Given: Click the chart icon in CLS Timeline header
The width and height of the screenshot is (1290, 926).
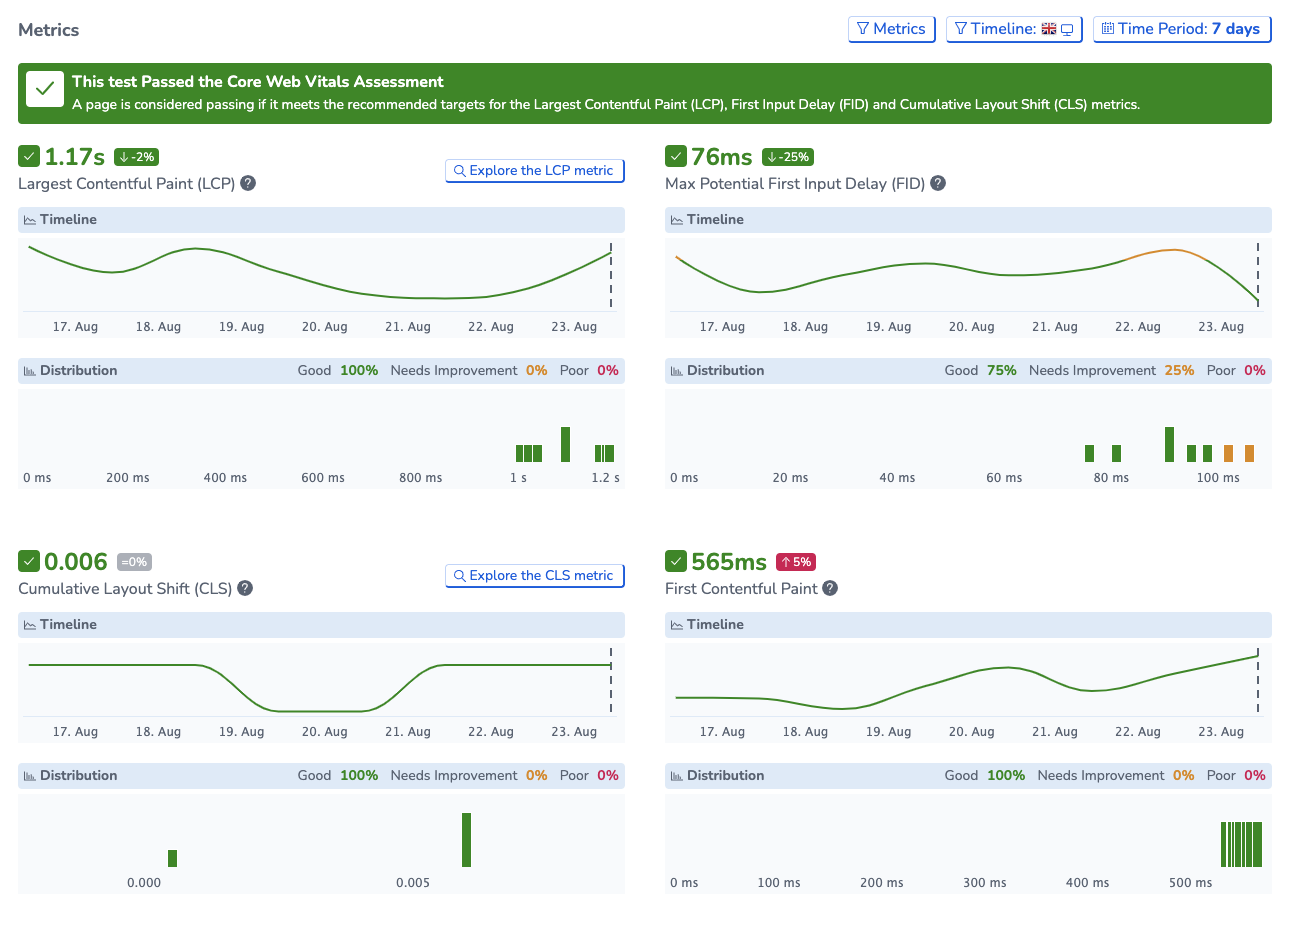Looking at the screenshot, I should 30,625.
